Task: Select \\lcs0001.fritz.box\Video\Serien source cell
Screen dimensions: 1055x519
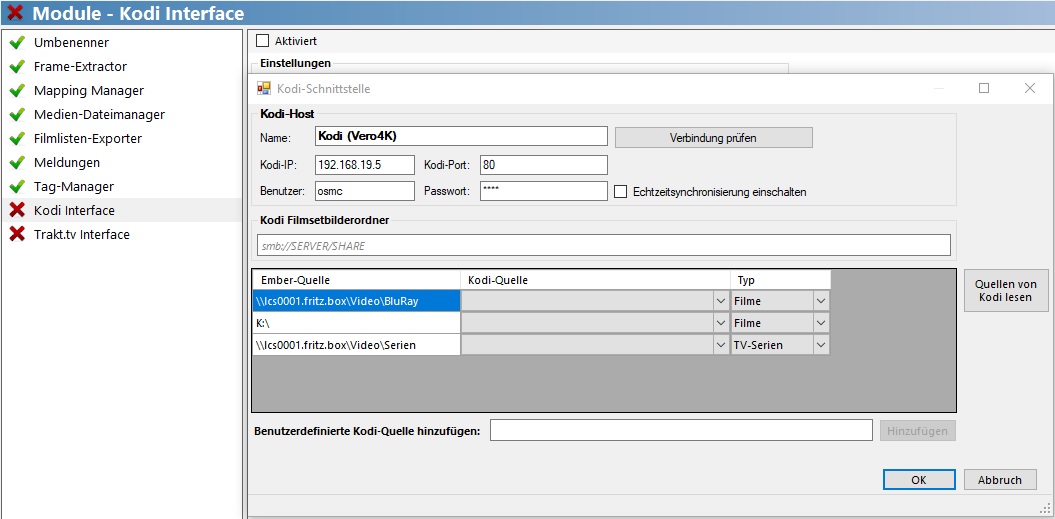Action: pos(357,345)
